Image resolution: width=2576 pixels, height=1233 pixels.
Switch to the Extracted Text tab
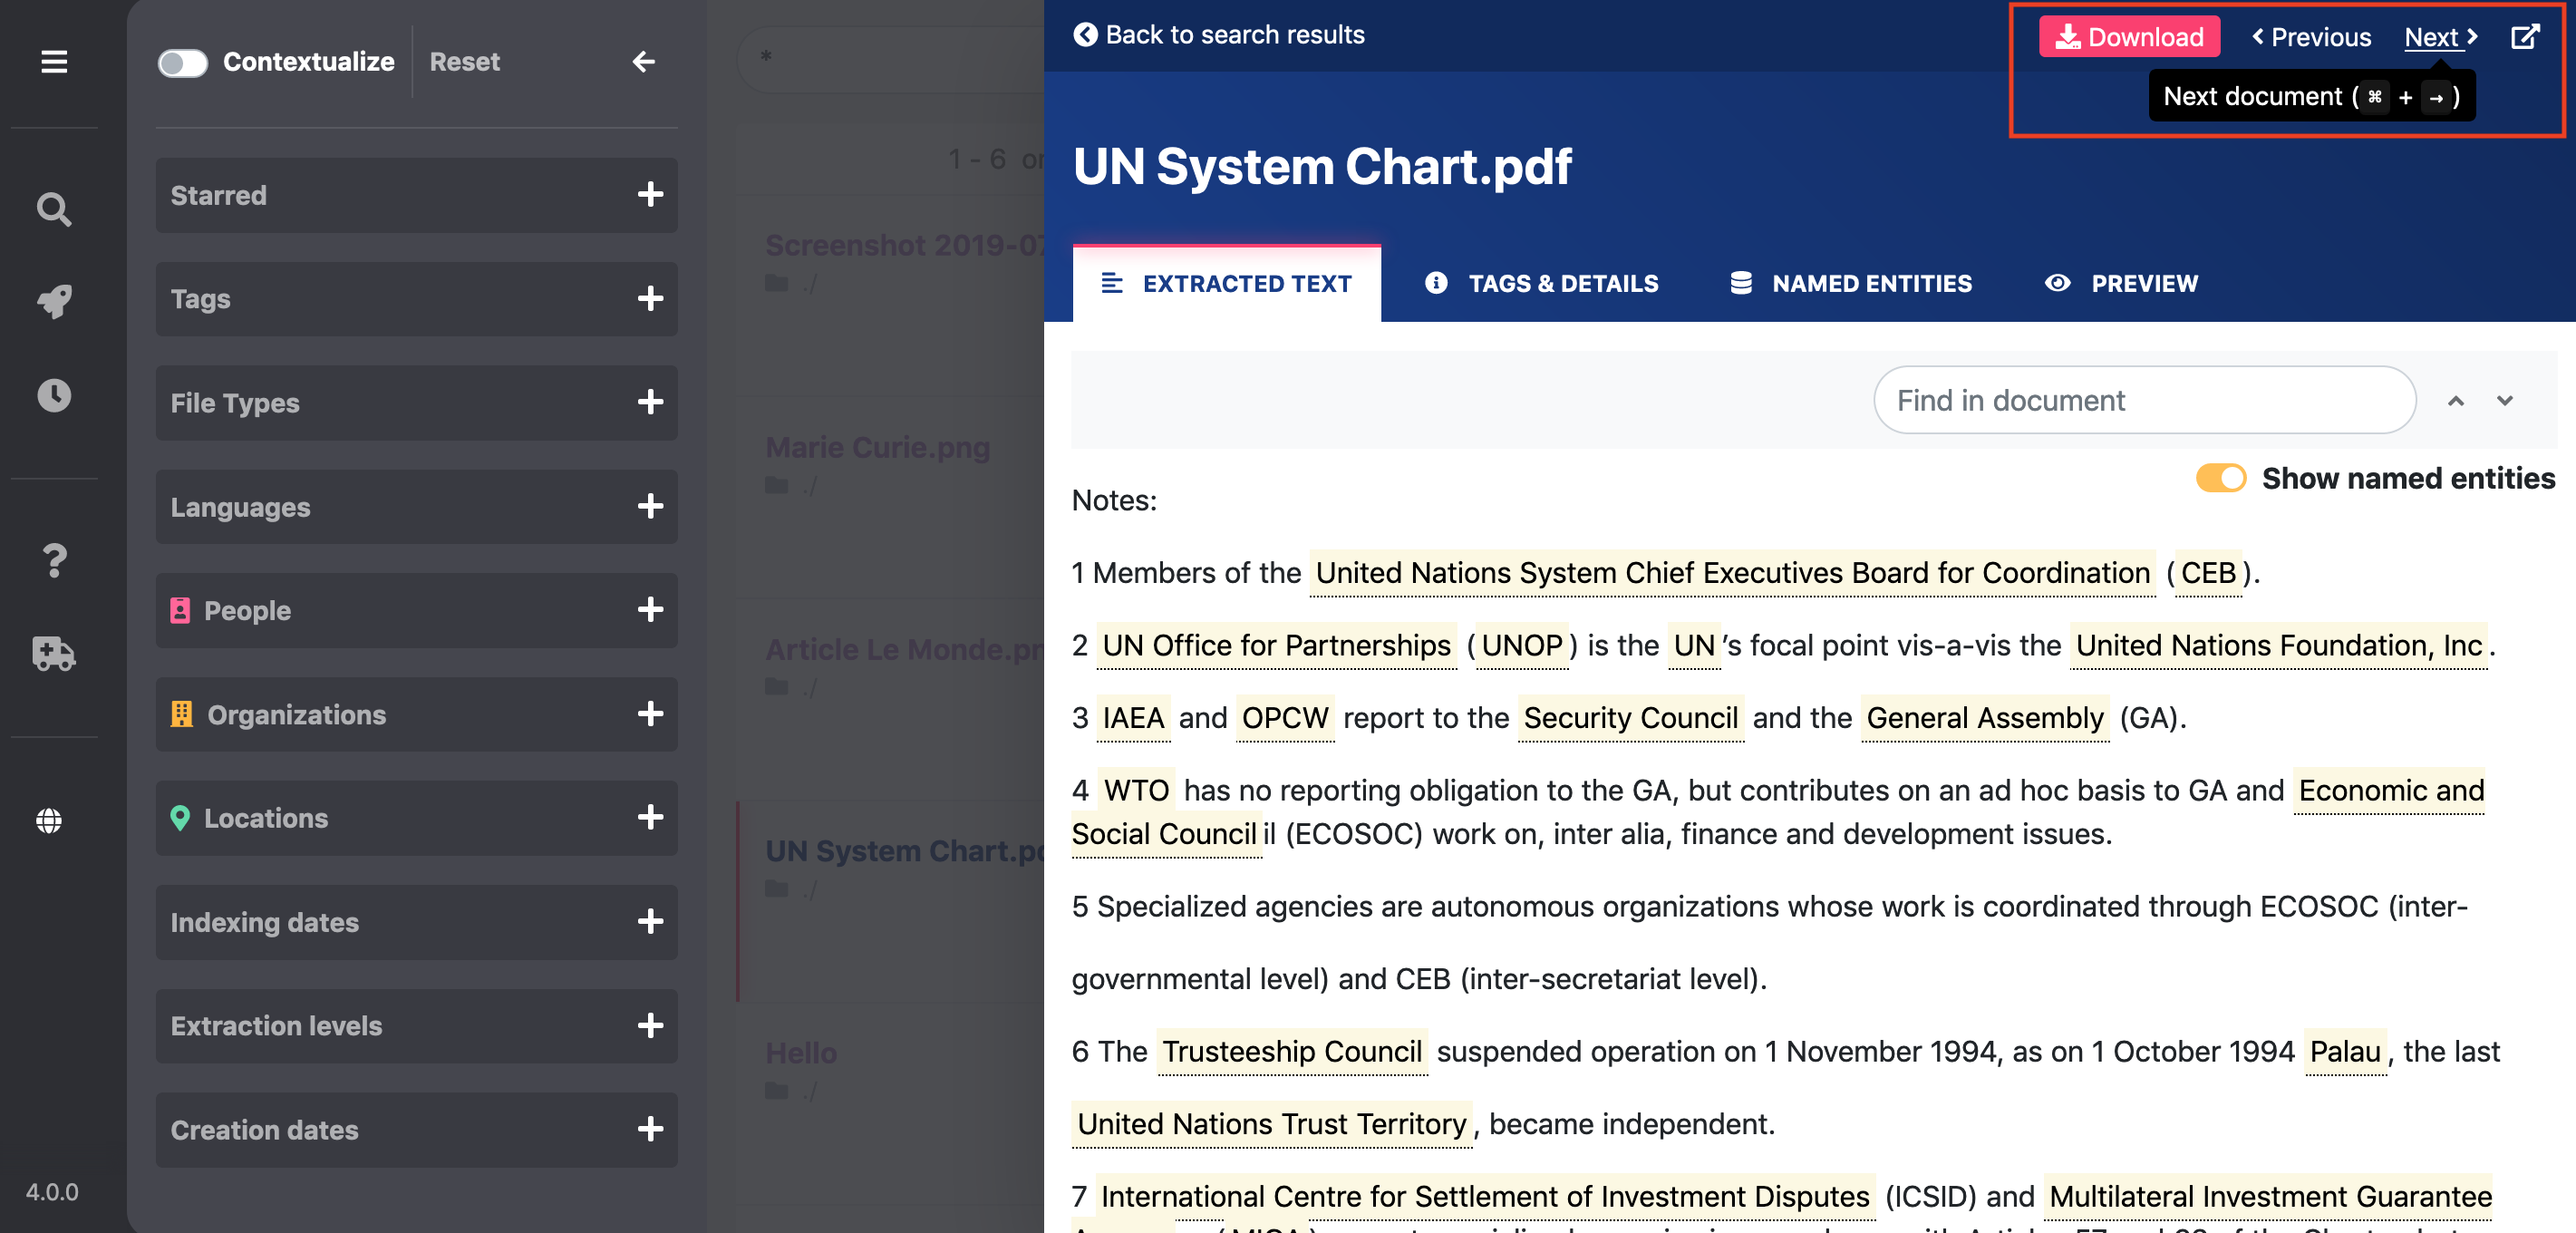pyautogui.click(x=1226, y=284)
